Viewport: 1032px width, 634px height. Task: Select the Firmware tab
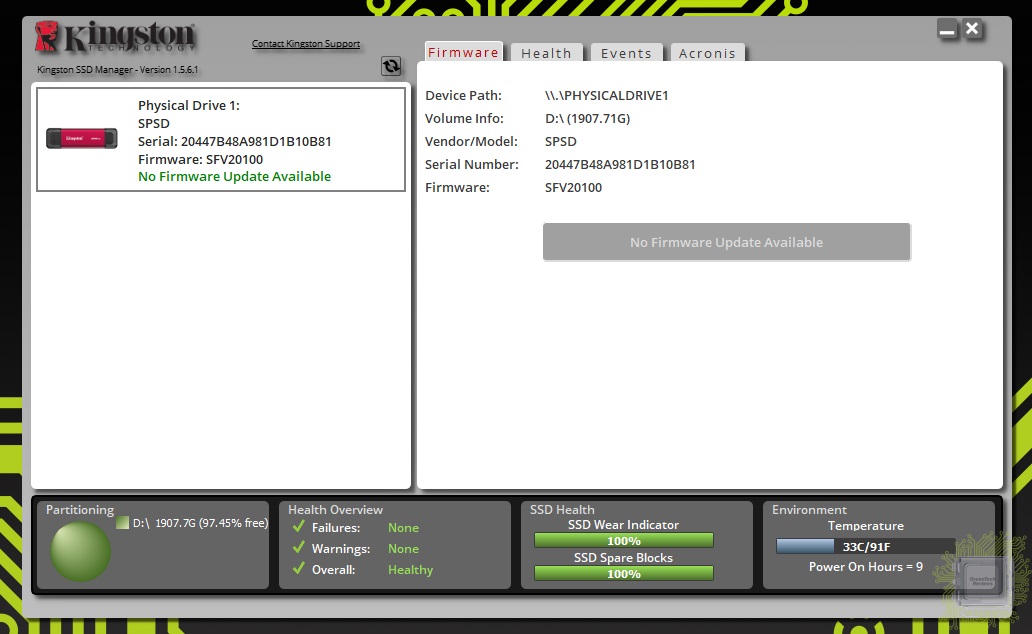(463, 52)
